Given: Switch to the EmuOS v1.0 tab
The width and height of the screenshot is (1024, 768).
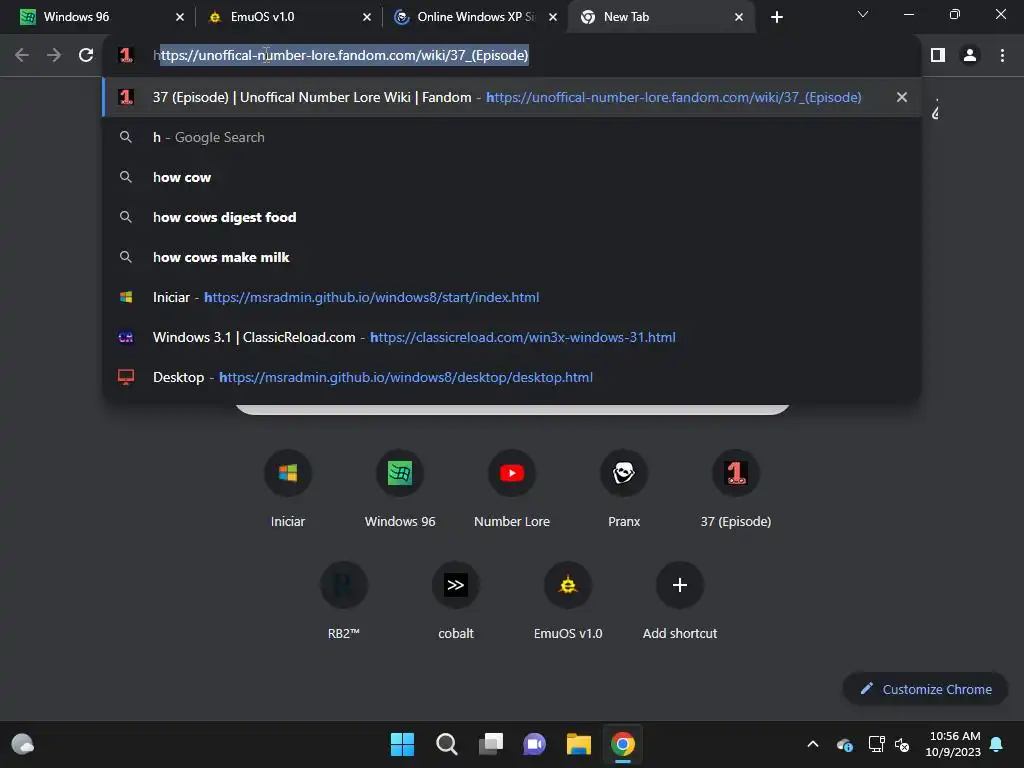Looking at the screenshot, I should click(285, 17).
